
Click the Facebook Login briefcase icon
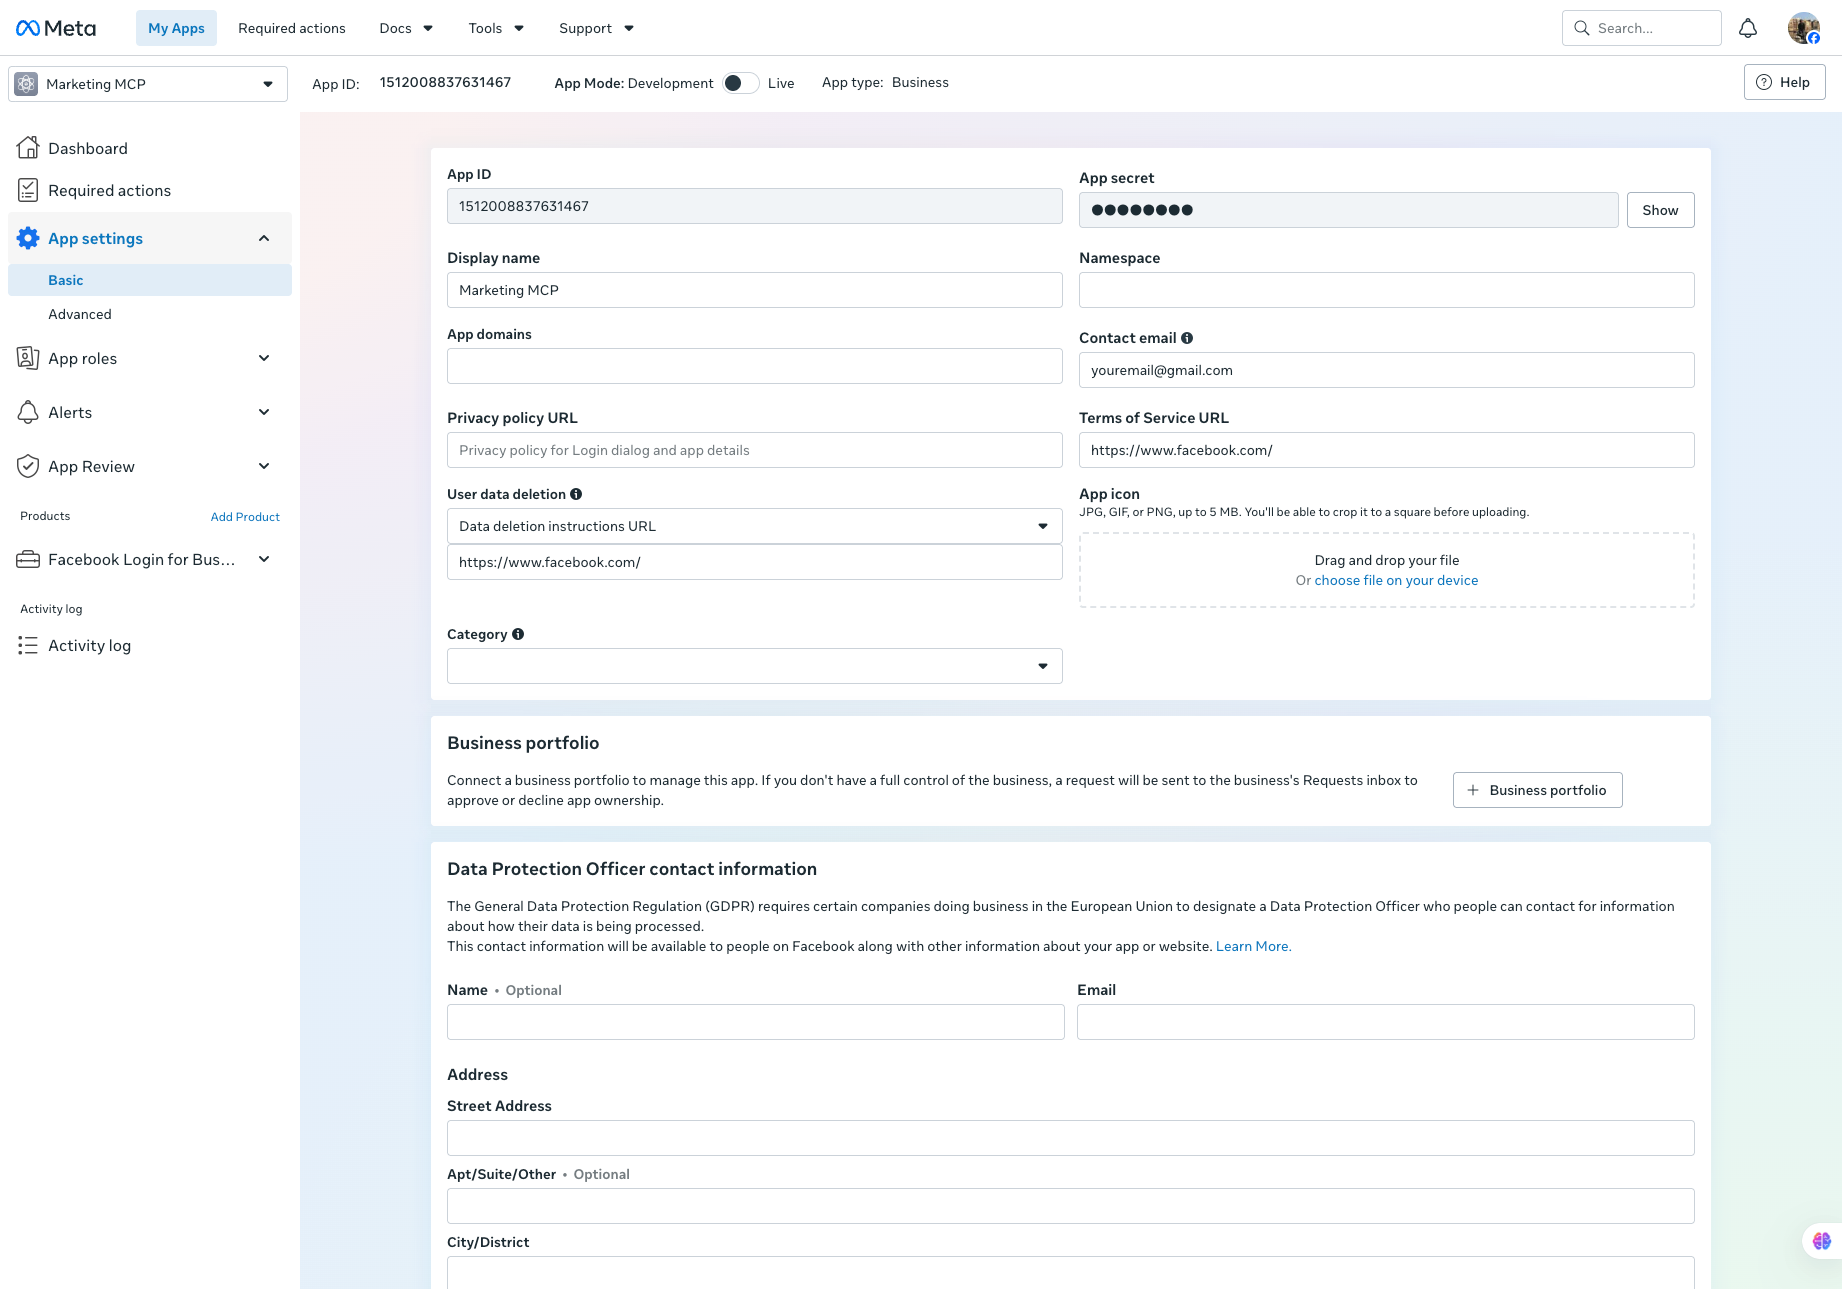coord(28,560)
